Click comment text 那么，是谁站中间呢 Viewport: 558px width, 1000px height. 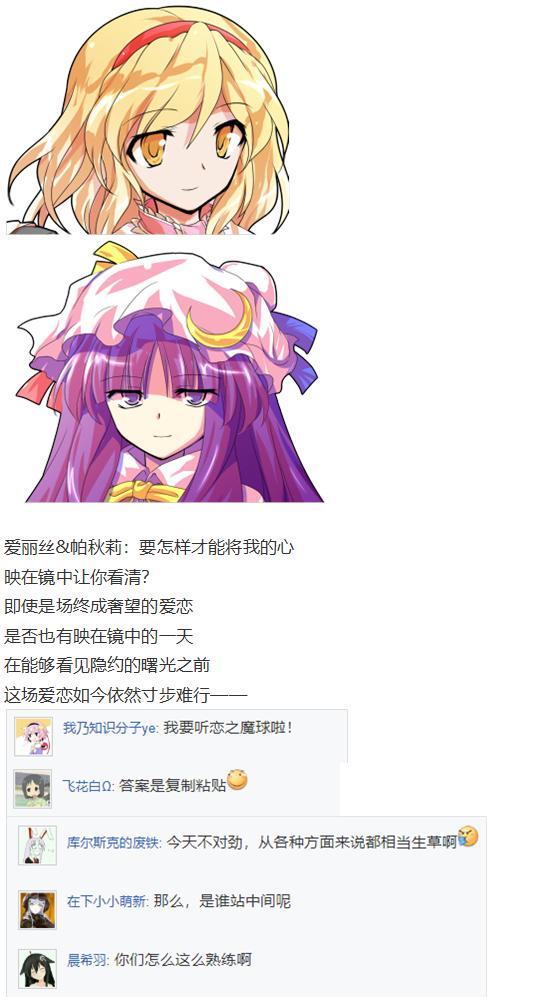[223, 901]
